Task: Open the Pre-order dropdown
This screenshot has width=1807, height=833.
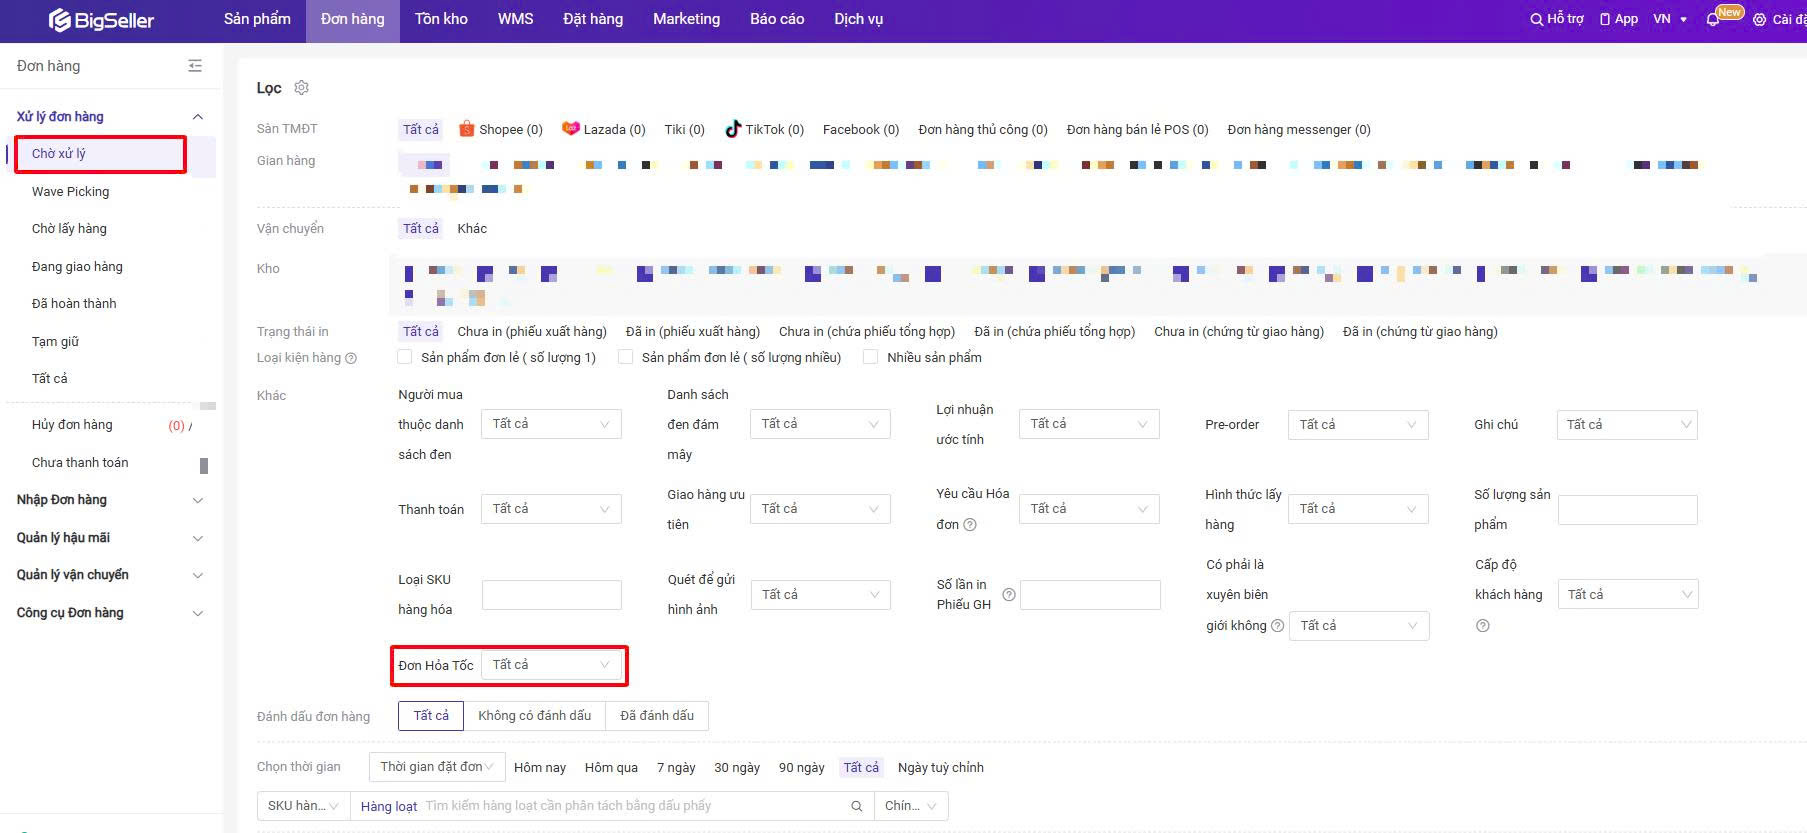Action: pos(1357,425)
